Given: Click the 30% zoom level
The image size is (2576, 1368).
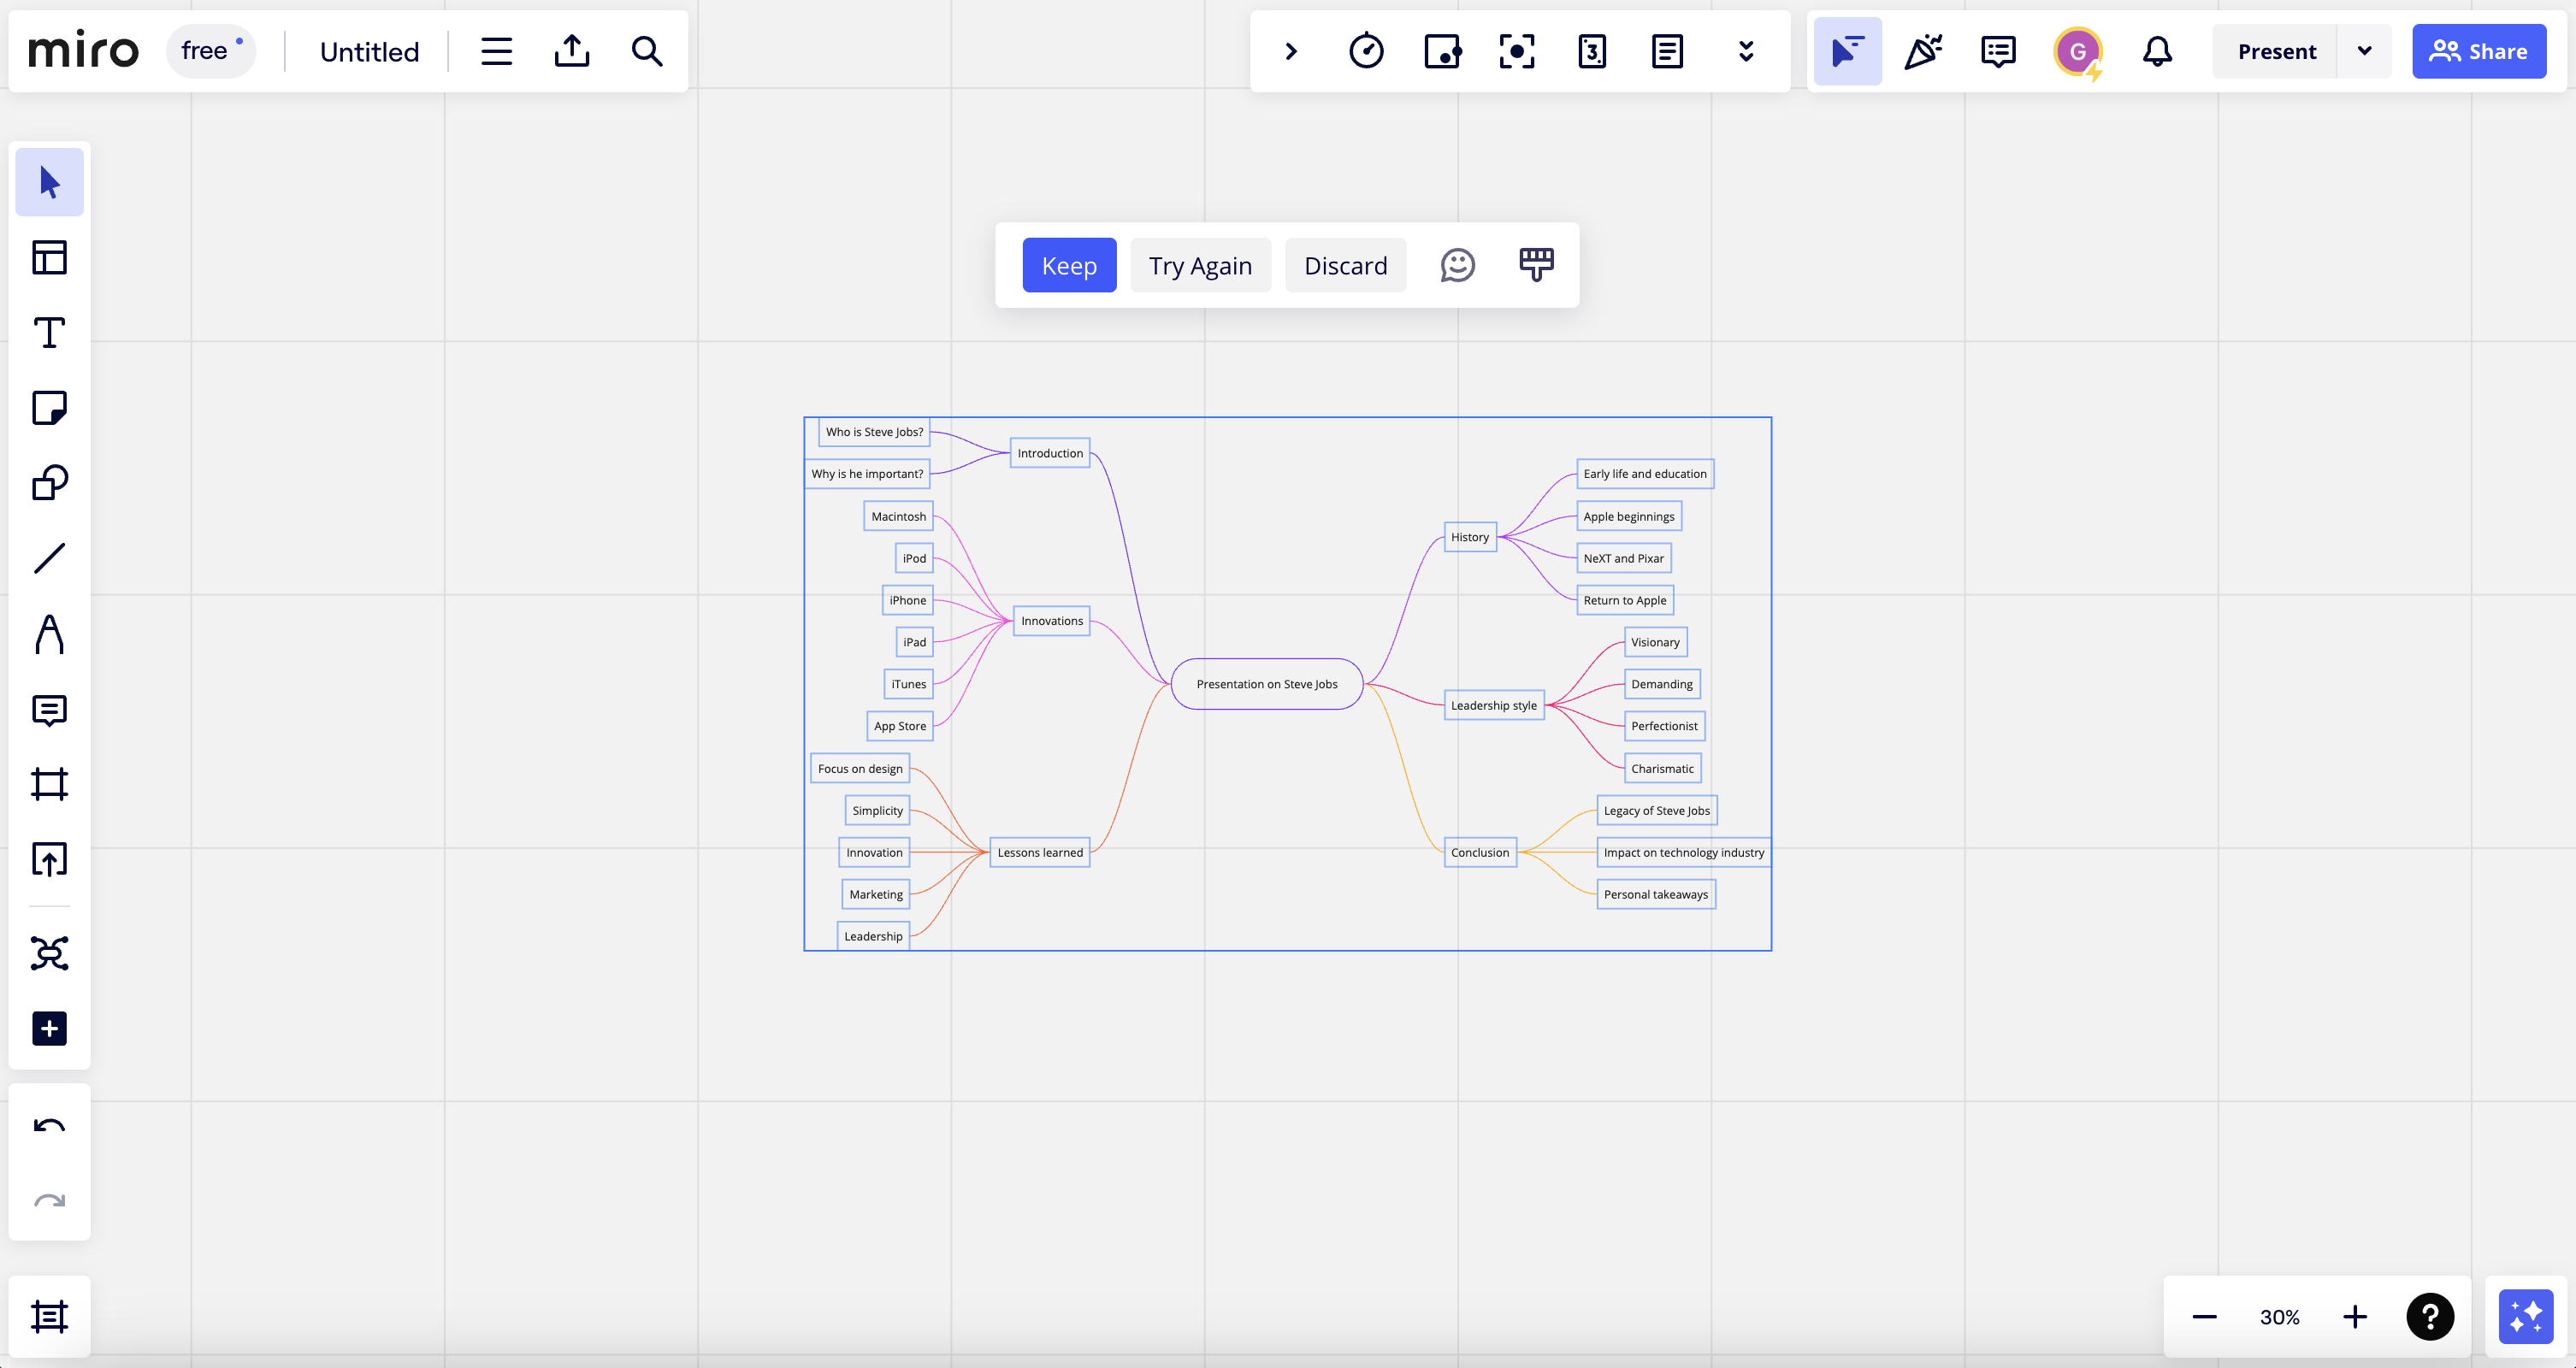Looking at the screenshot, I should pyautogui.click(x=2279, y=1316).
